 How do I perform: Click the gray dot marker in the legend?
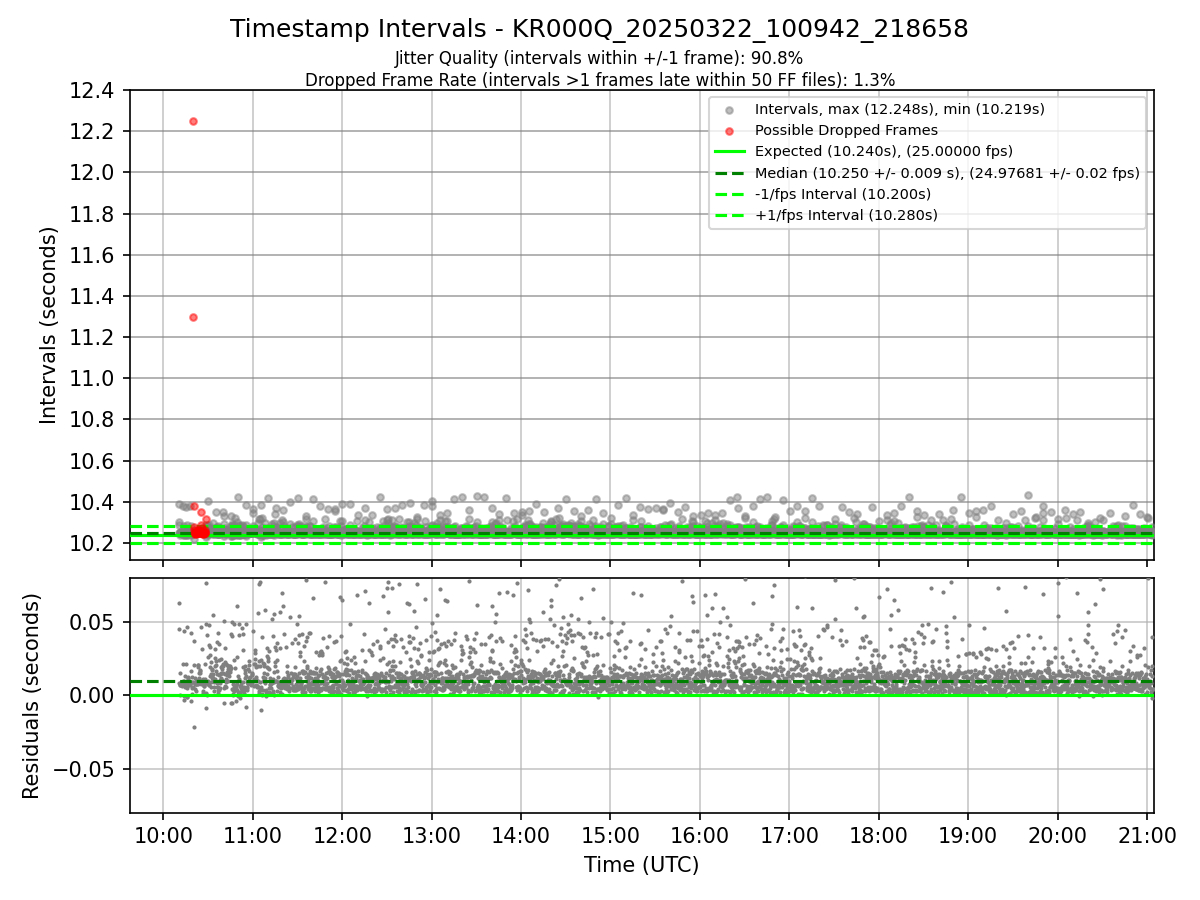click(x=730, y=110)
